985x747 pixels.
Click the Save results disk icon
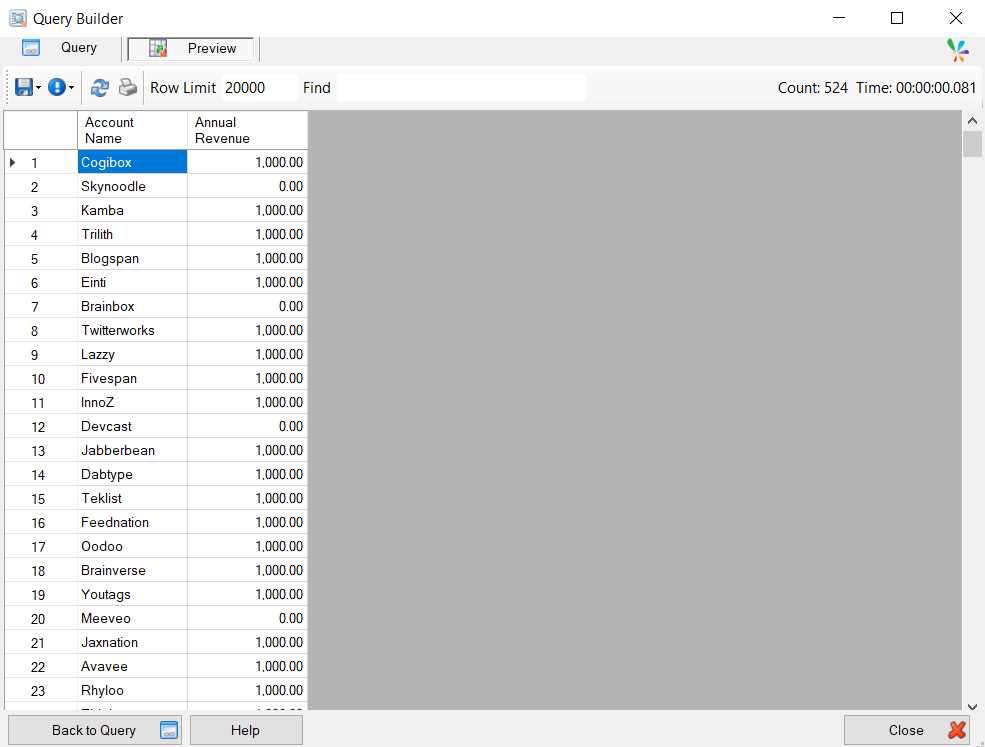point(24,87)
